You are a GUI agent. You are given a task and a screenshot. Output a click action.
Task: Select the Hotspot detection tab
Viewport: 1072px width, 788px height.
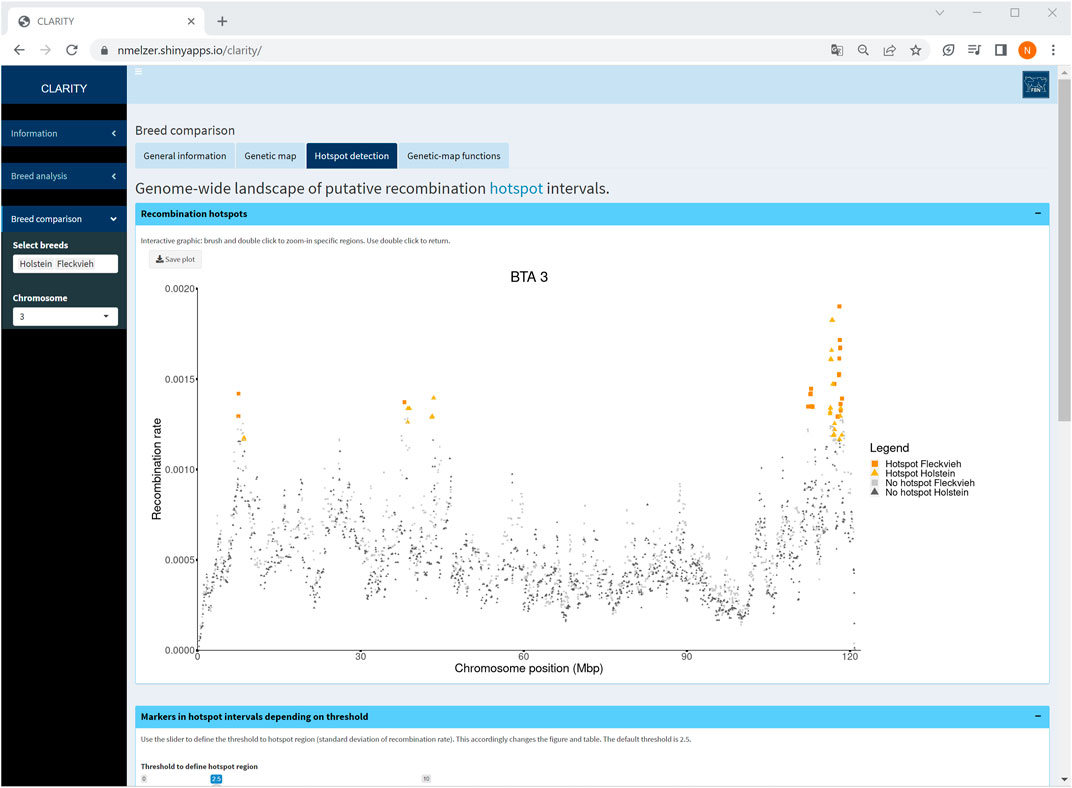(x=351, y=156)
